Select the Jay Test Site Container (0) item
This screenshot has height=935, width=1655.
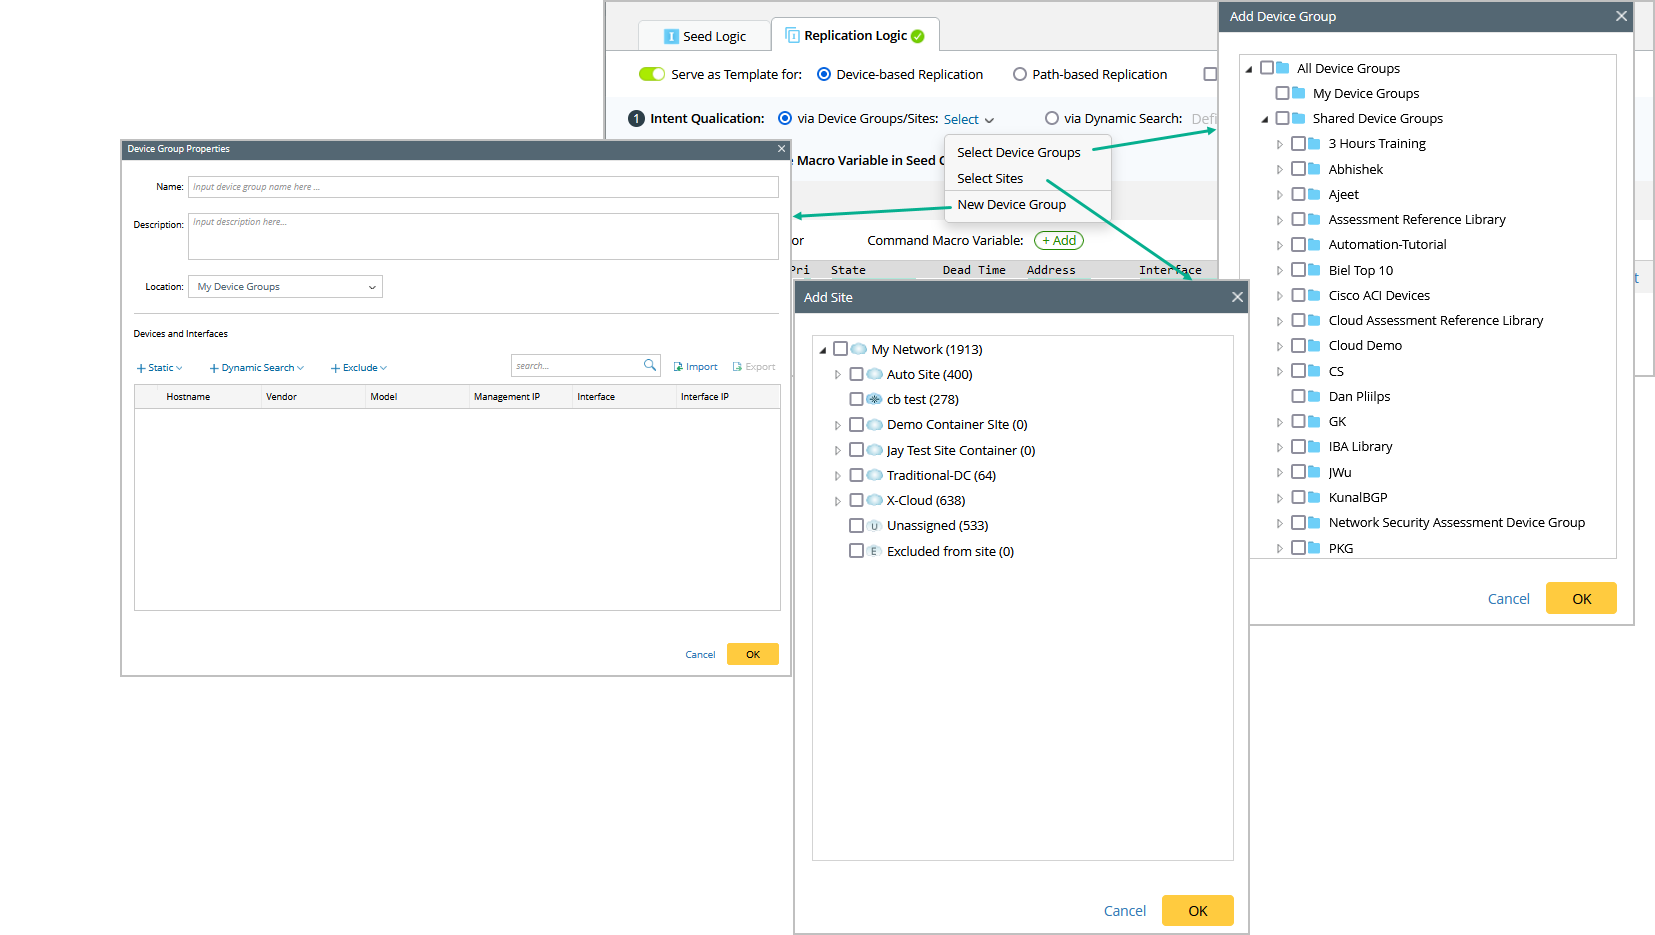(x=961, y=451)
